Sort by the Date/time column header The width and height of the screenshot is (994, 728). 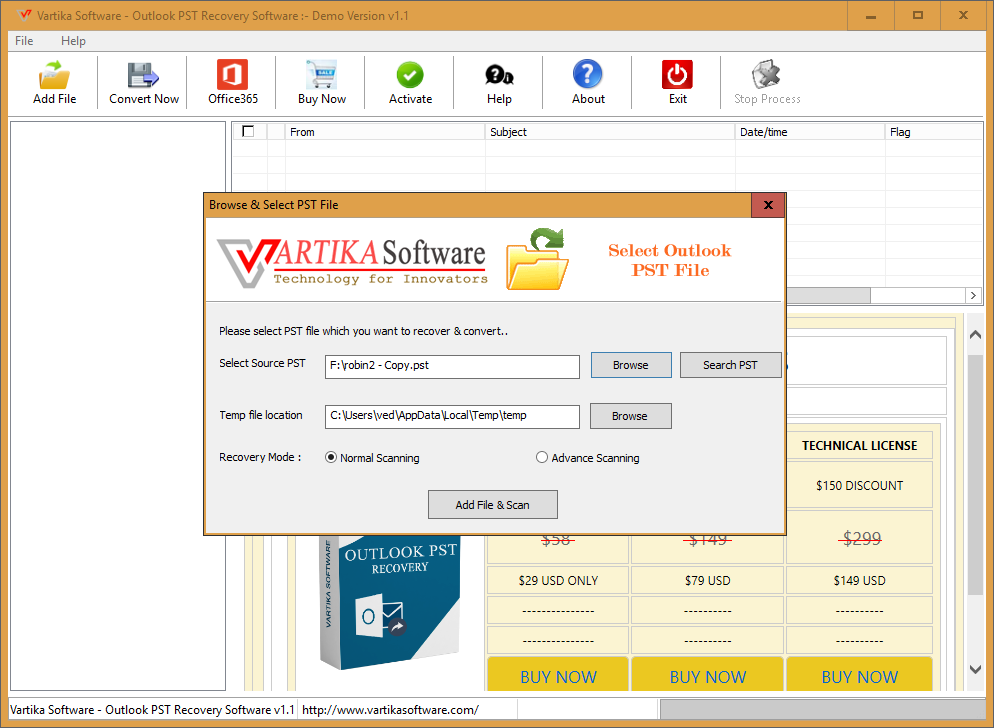(810, 132)
